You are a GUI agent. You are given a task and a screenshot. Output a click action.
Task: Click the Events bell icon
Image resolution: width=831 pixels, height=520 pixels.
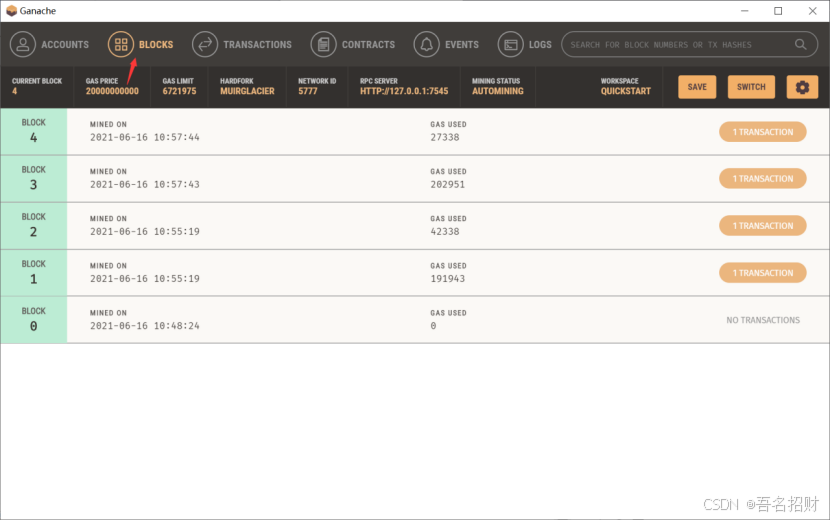(427, 44)
